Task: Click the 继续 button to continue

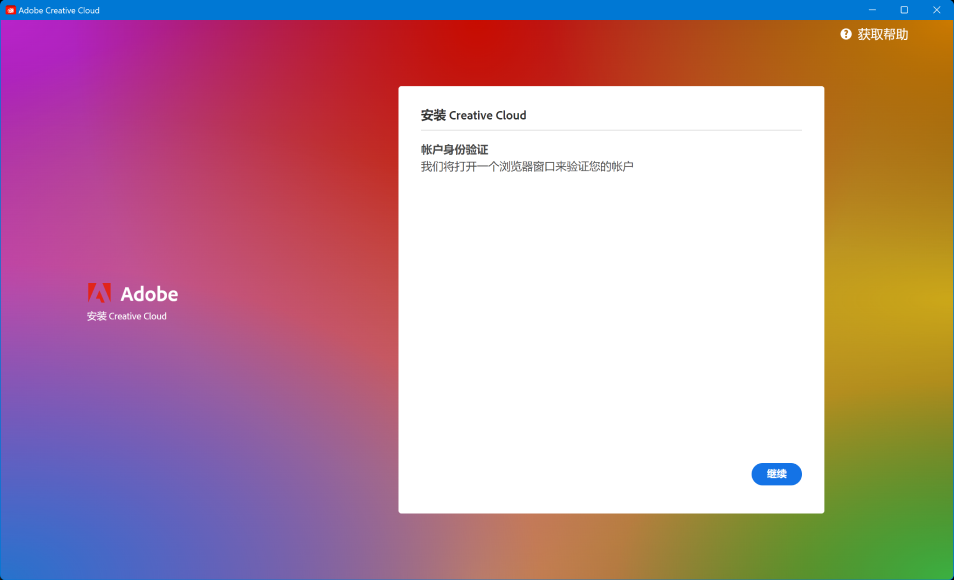Action: (776, 474)
